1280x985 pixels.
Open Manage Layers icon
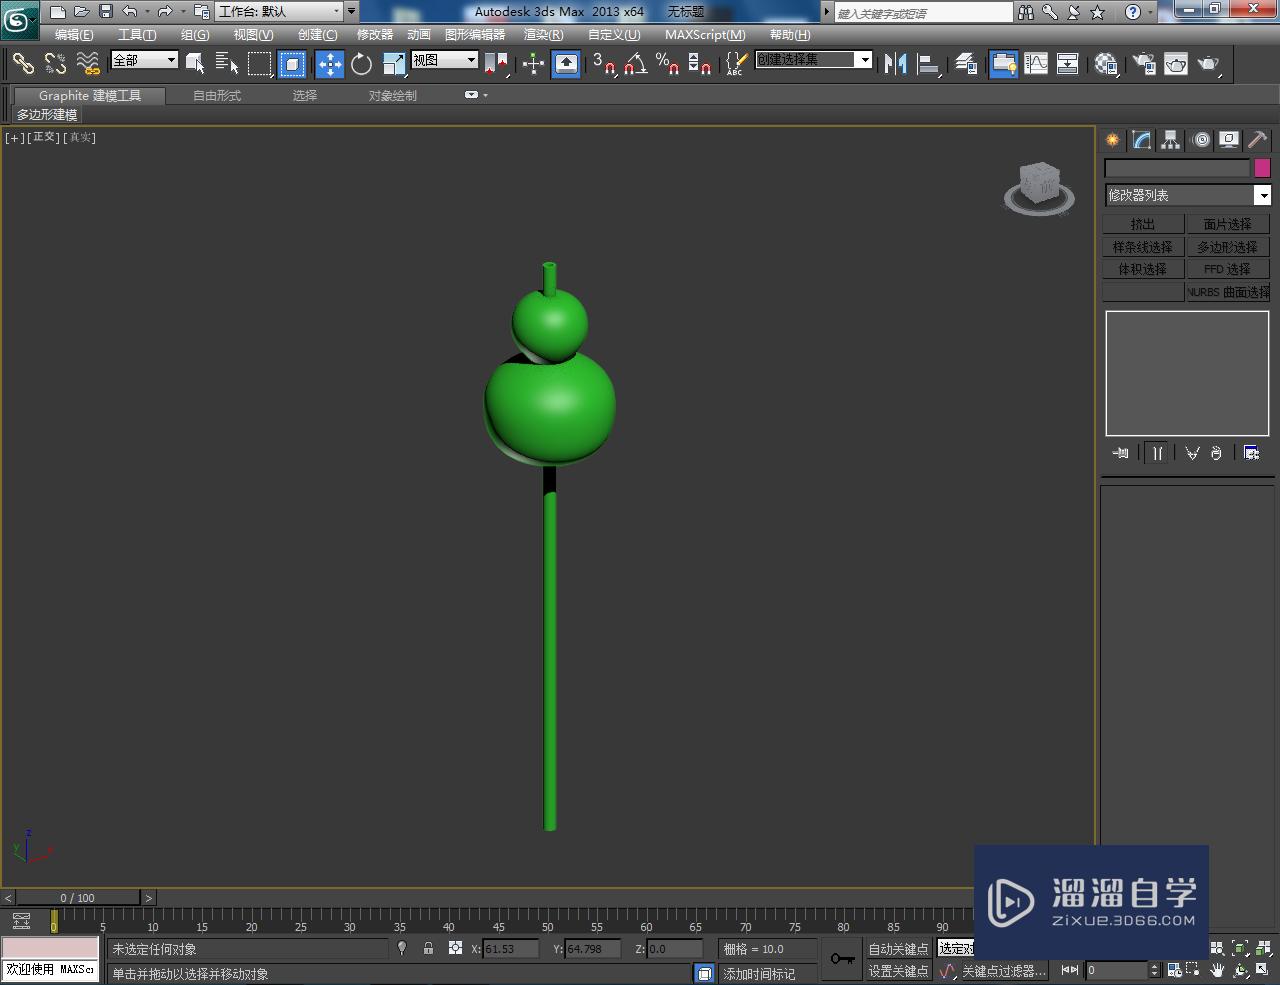(966, 64)
